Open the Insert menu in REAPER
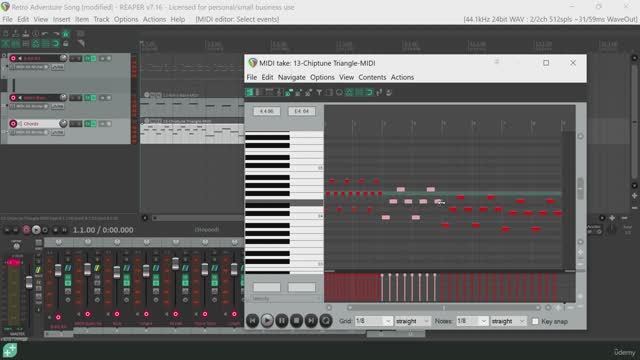The height and width of the screenshot is (360, 640). click(x=61, y=19)
